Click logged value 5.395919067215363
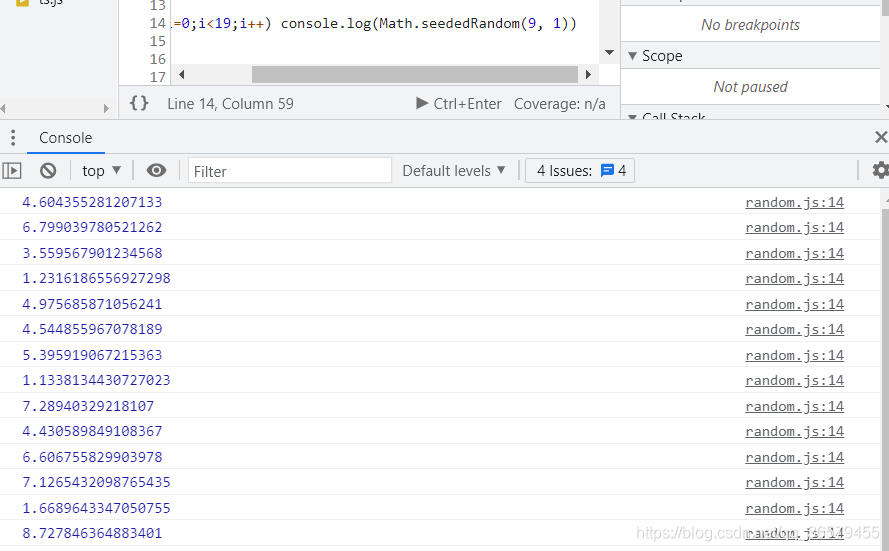889x551 pixels. point(92,355)
